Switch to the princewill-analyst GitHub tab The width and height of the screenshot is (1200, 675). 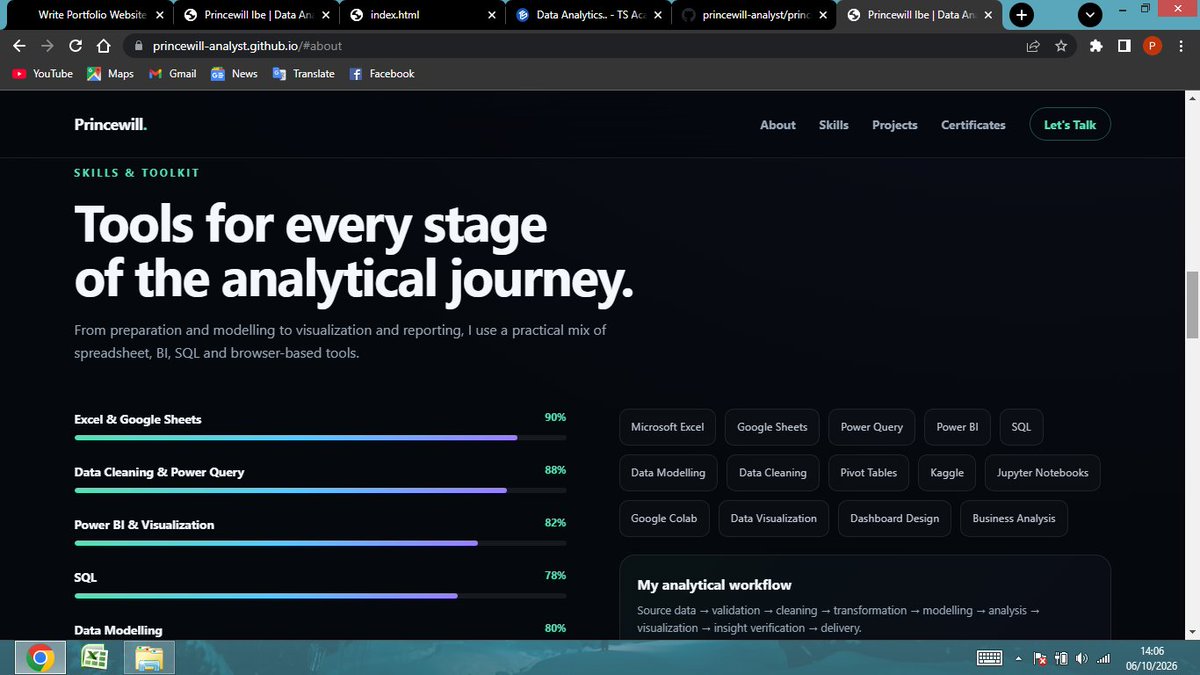tap(754, 15)
